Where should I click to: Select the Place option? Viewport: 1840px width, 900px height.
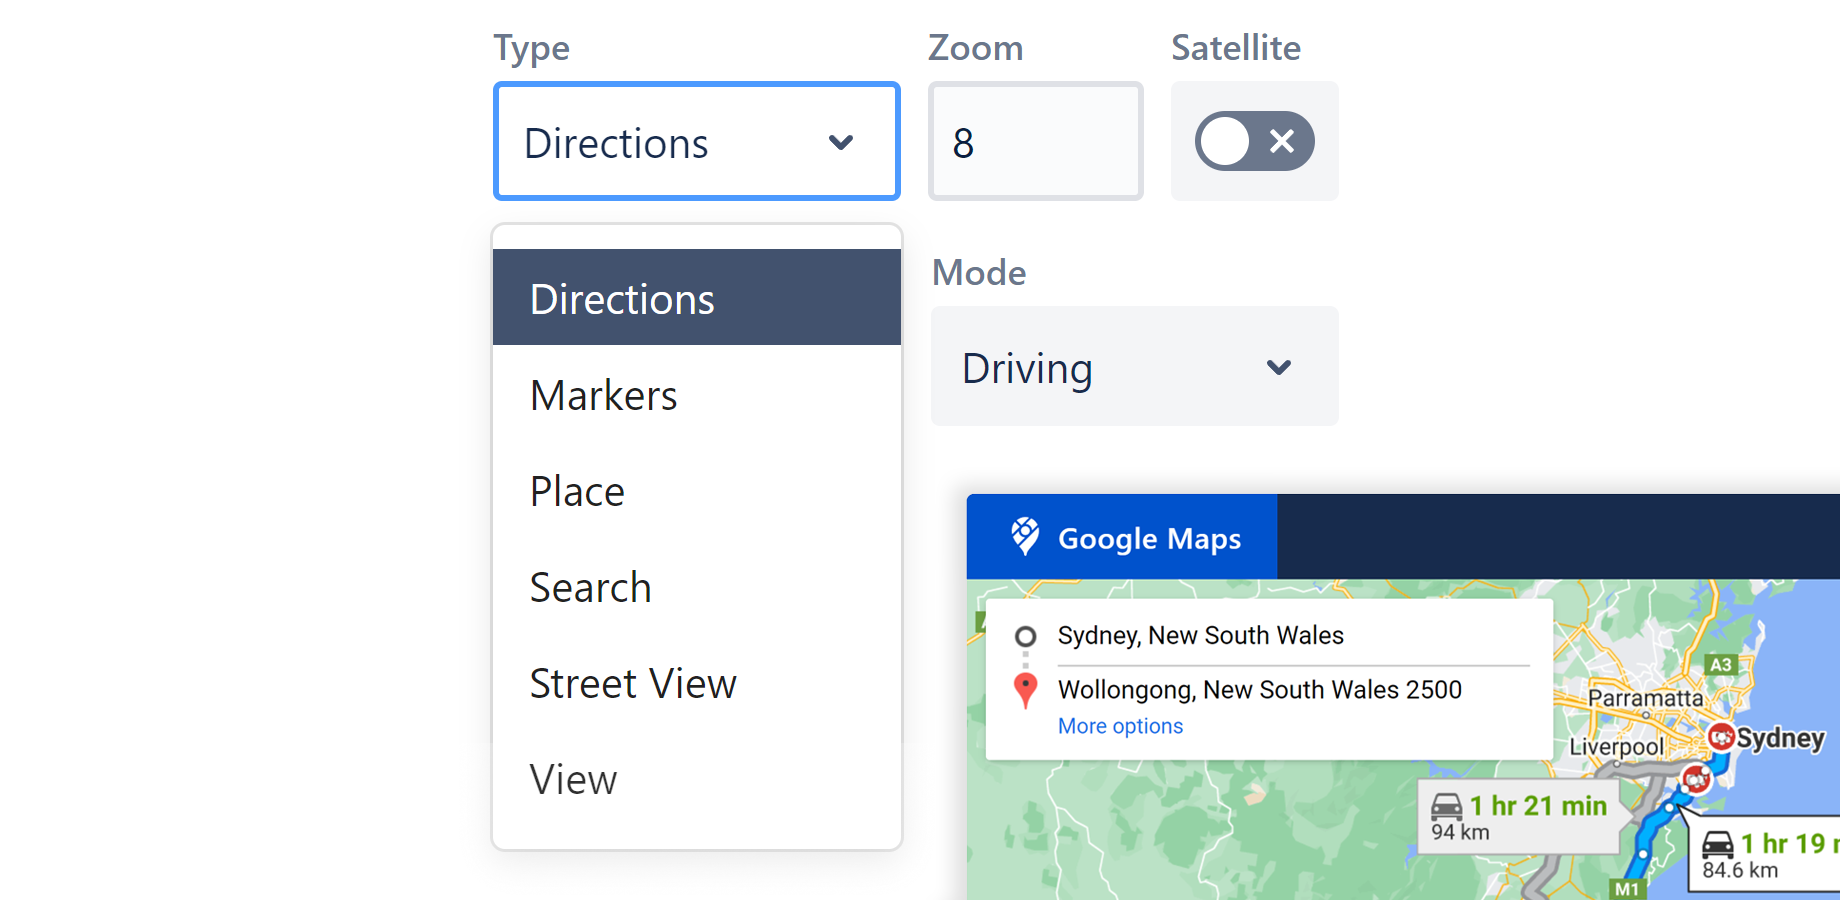coord(578,492)
